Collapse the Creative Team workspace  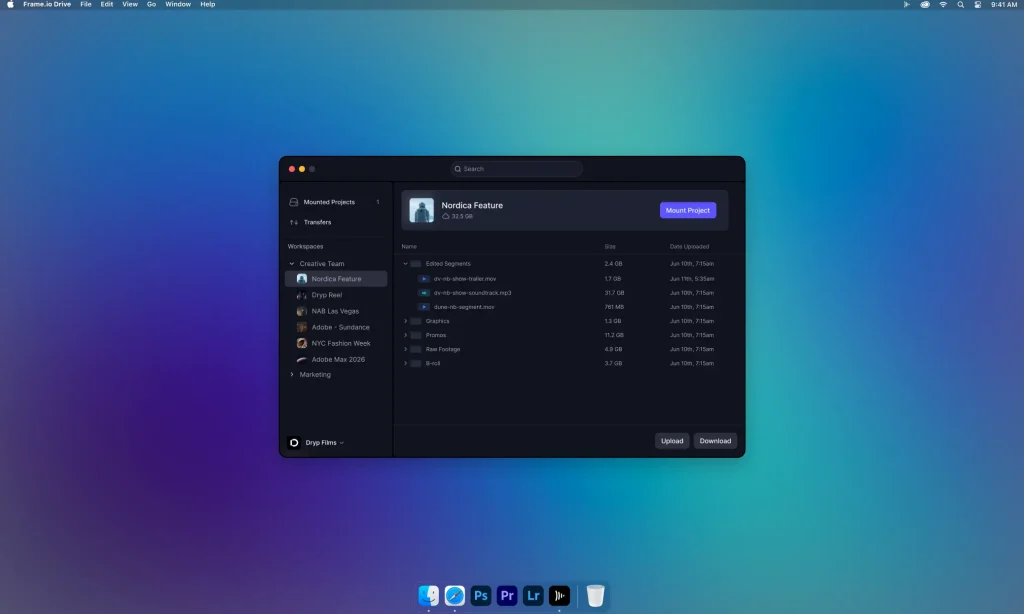(x=292, y=264)
